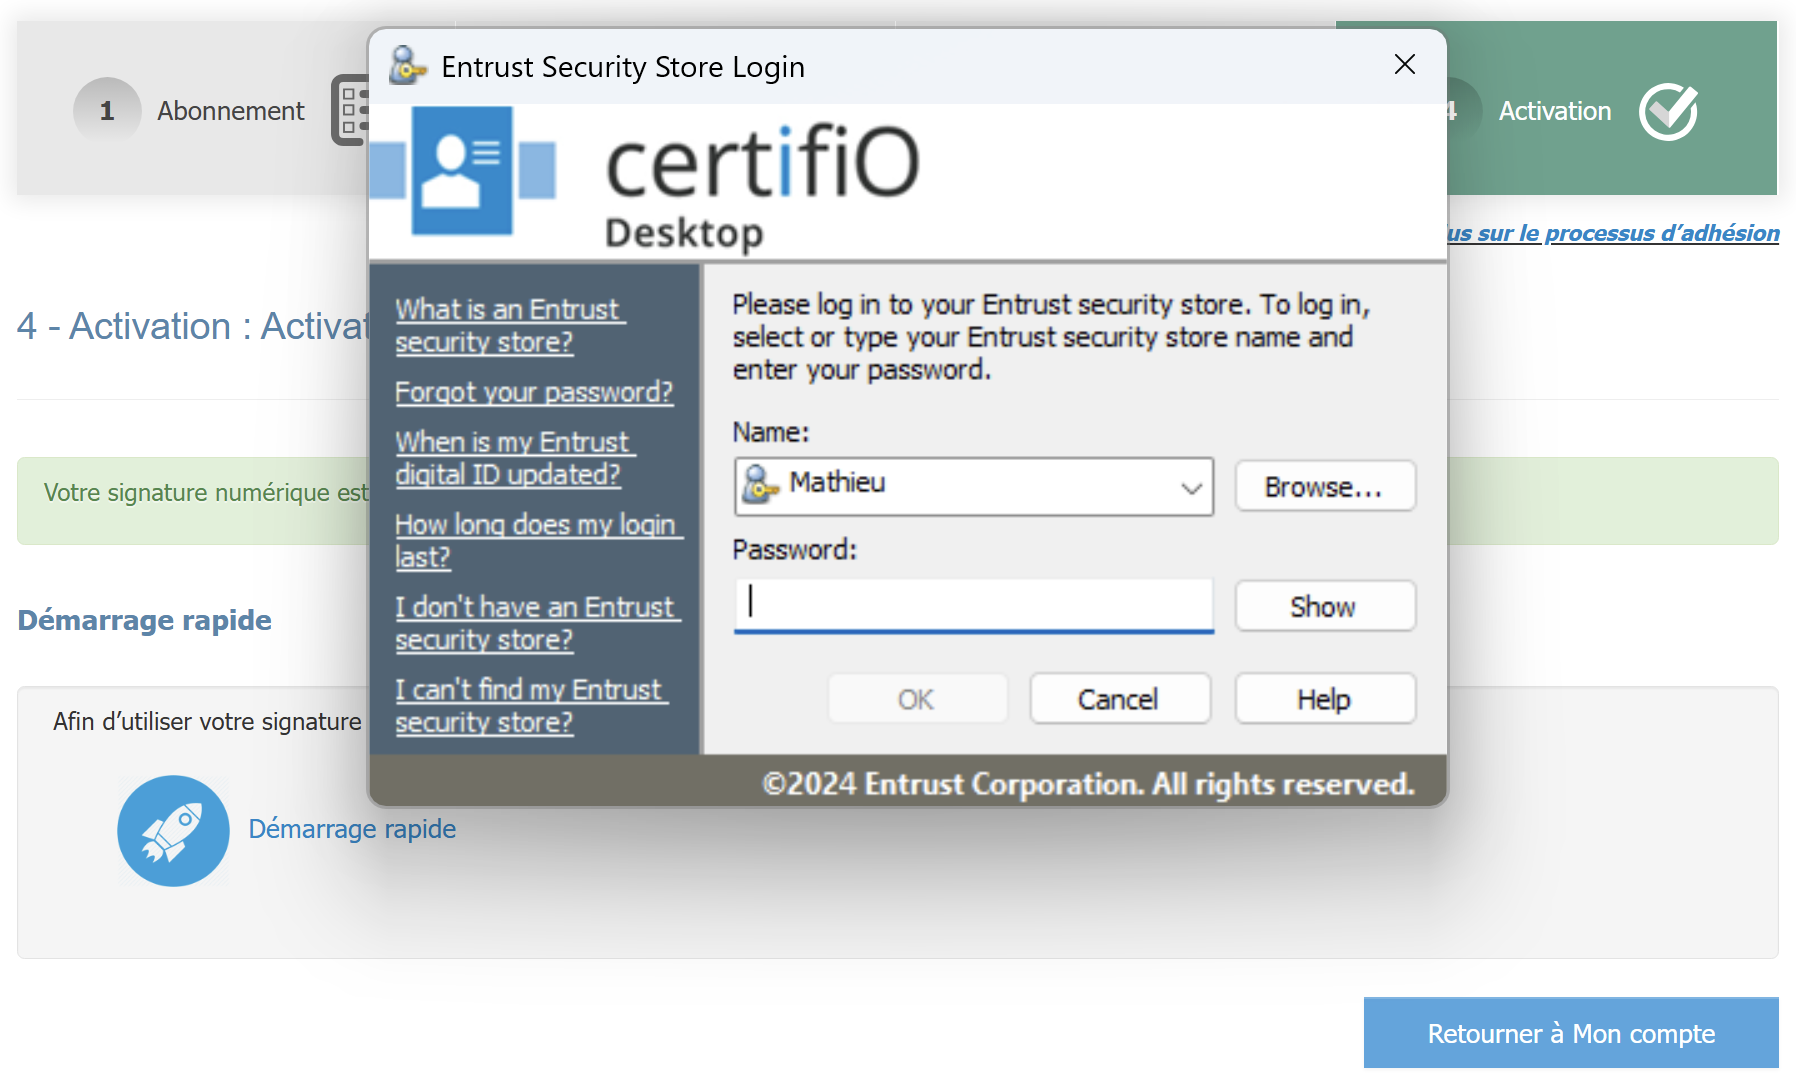The height and width of the screenshot is (1080, 1796).
Task: Expand the Name dropdown arrow
Action: click(1190, 488)
